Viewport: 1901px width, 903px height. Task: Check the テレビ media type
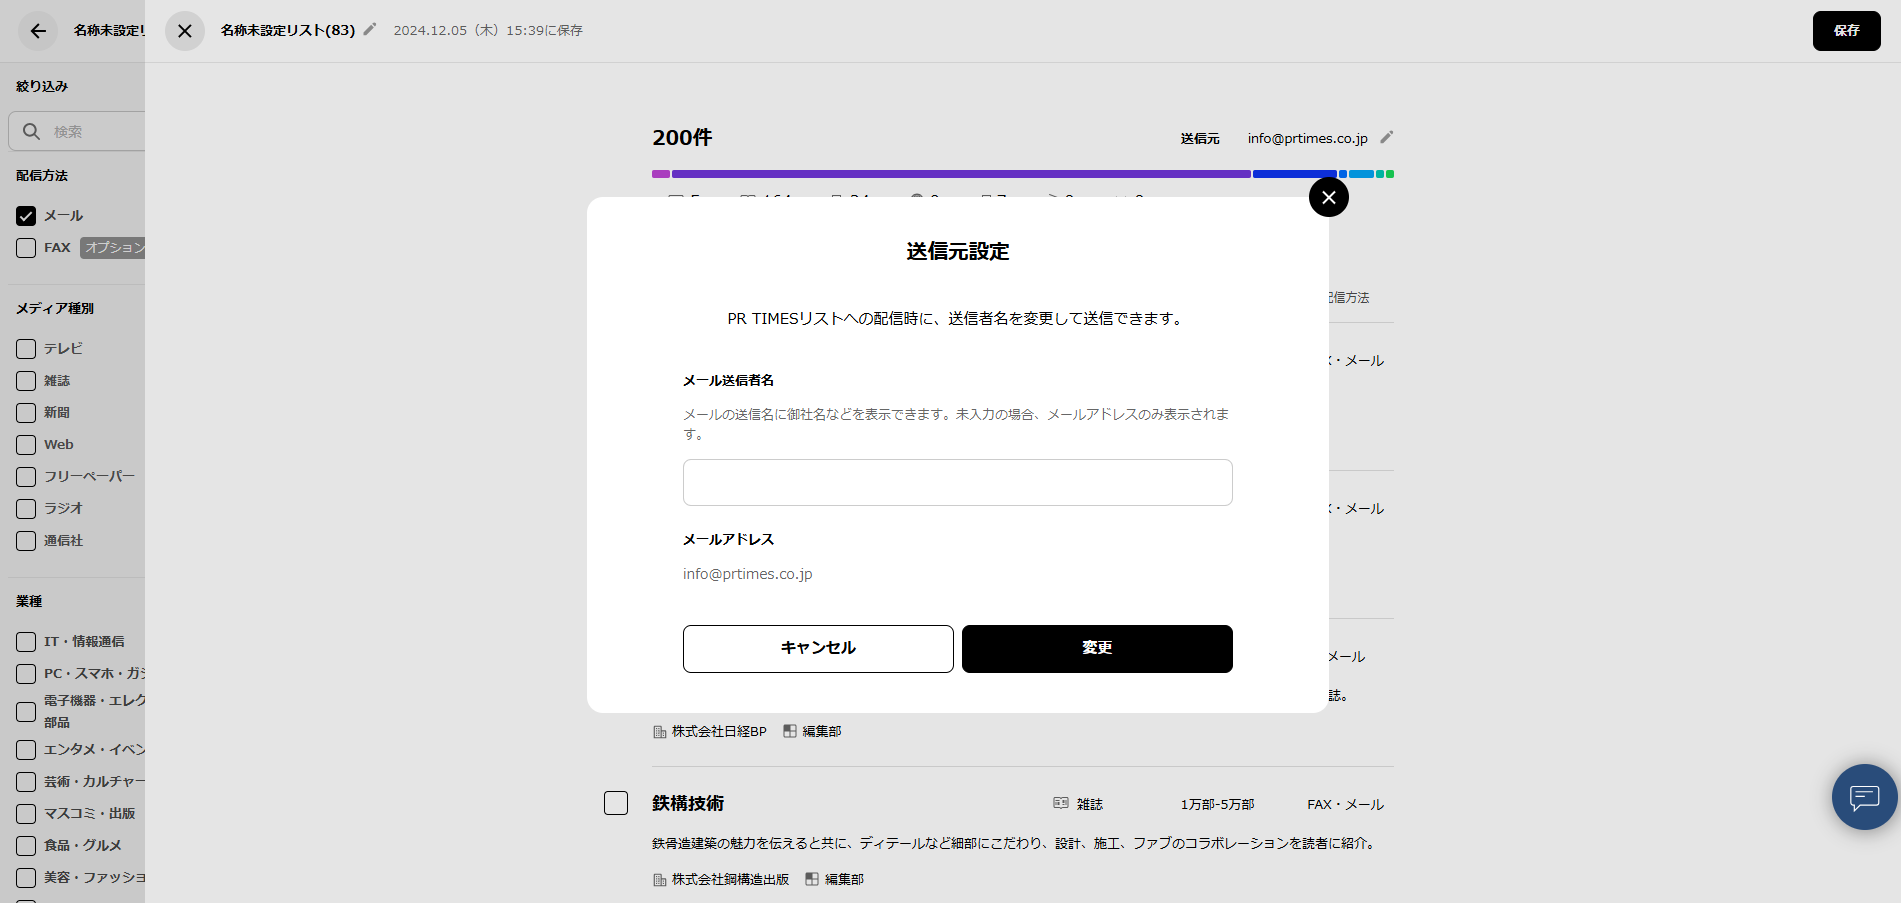(x=26, y=349)
